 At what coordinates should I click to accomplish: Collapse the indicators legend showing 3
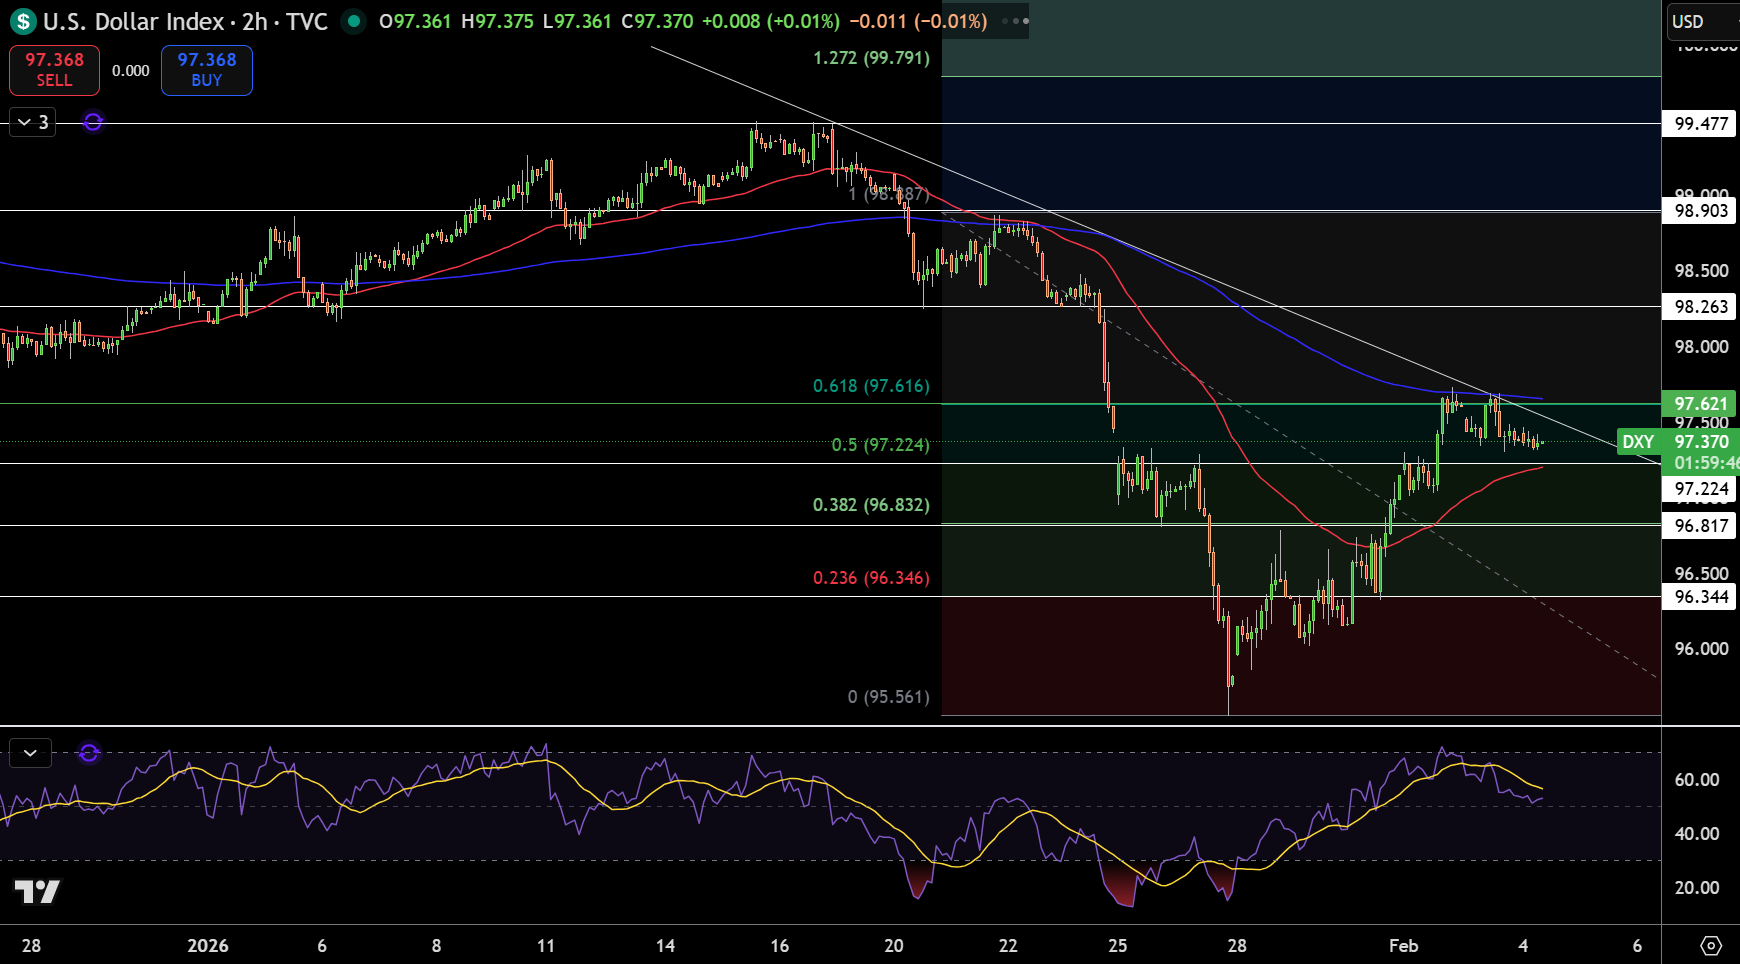pos(32,122)
